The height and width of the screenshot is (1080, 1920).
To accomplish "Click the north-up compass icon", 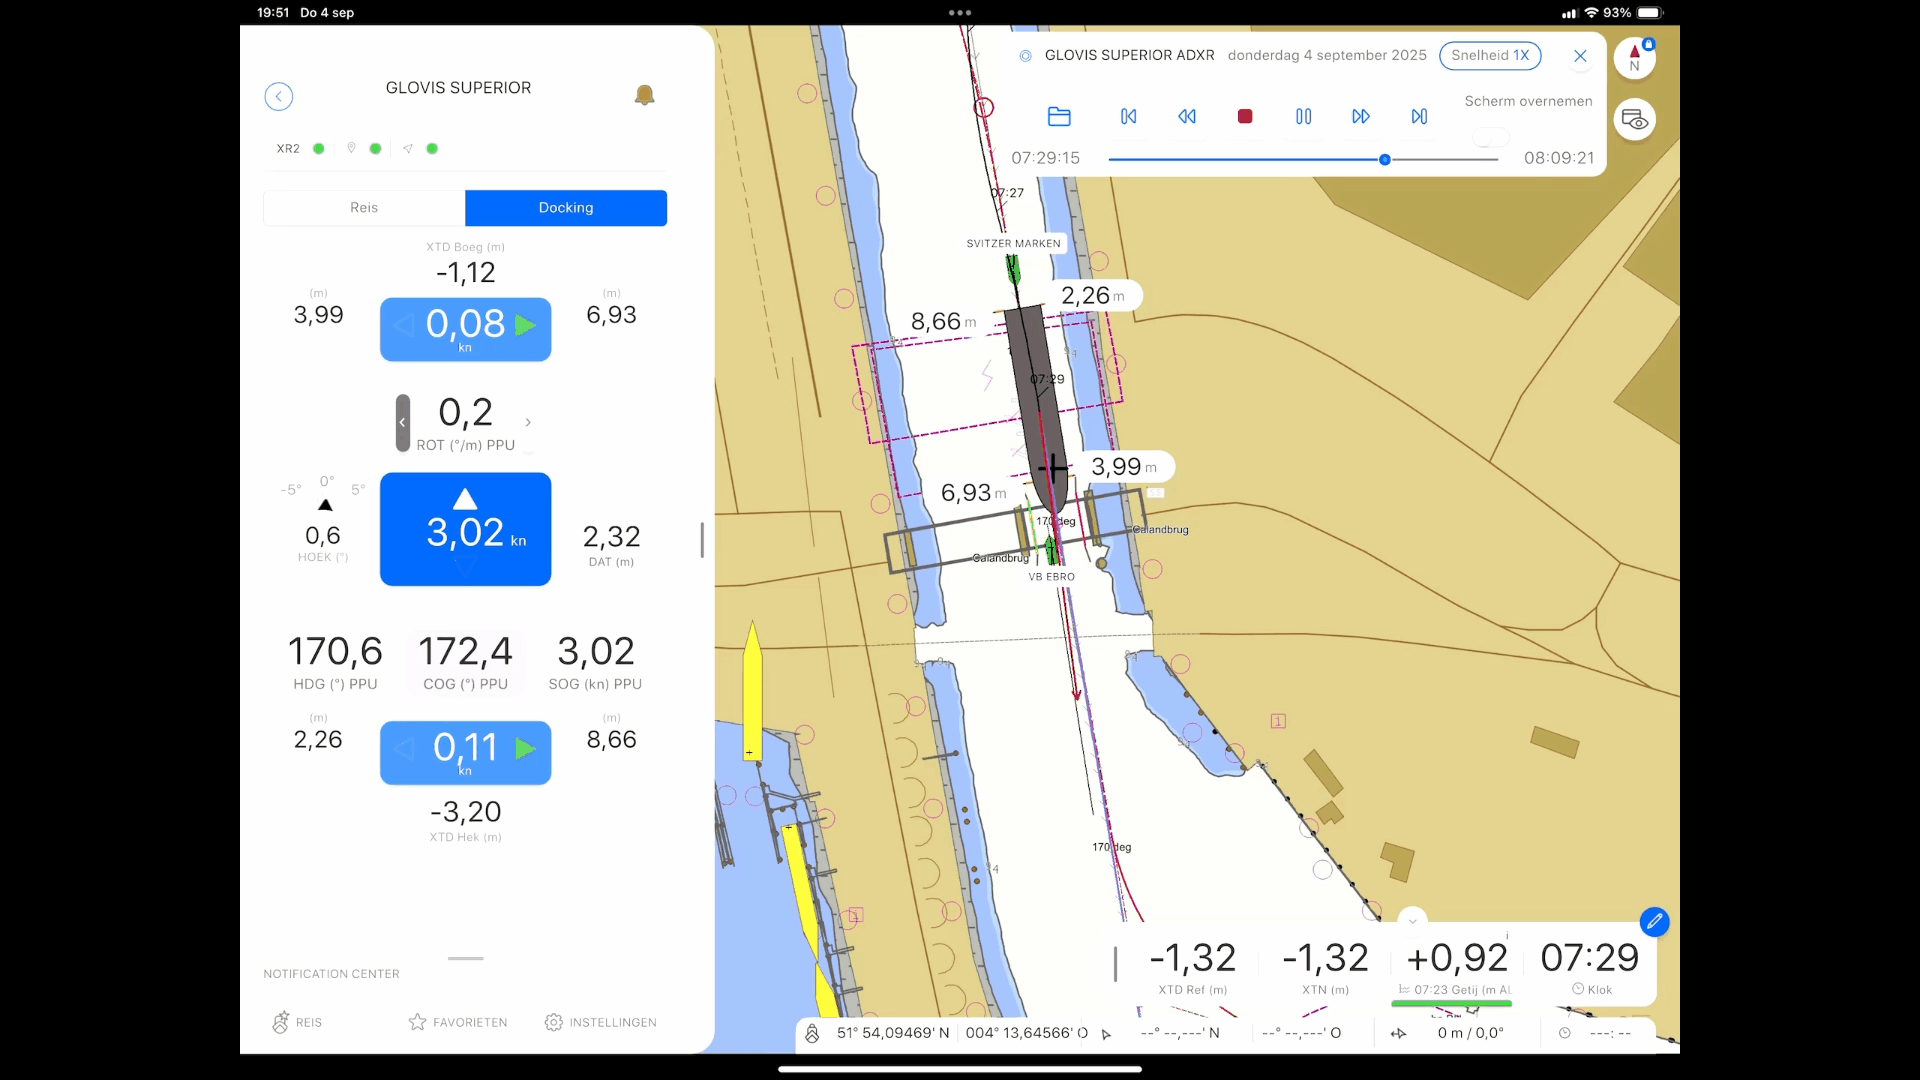I will [1634, 57].
